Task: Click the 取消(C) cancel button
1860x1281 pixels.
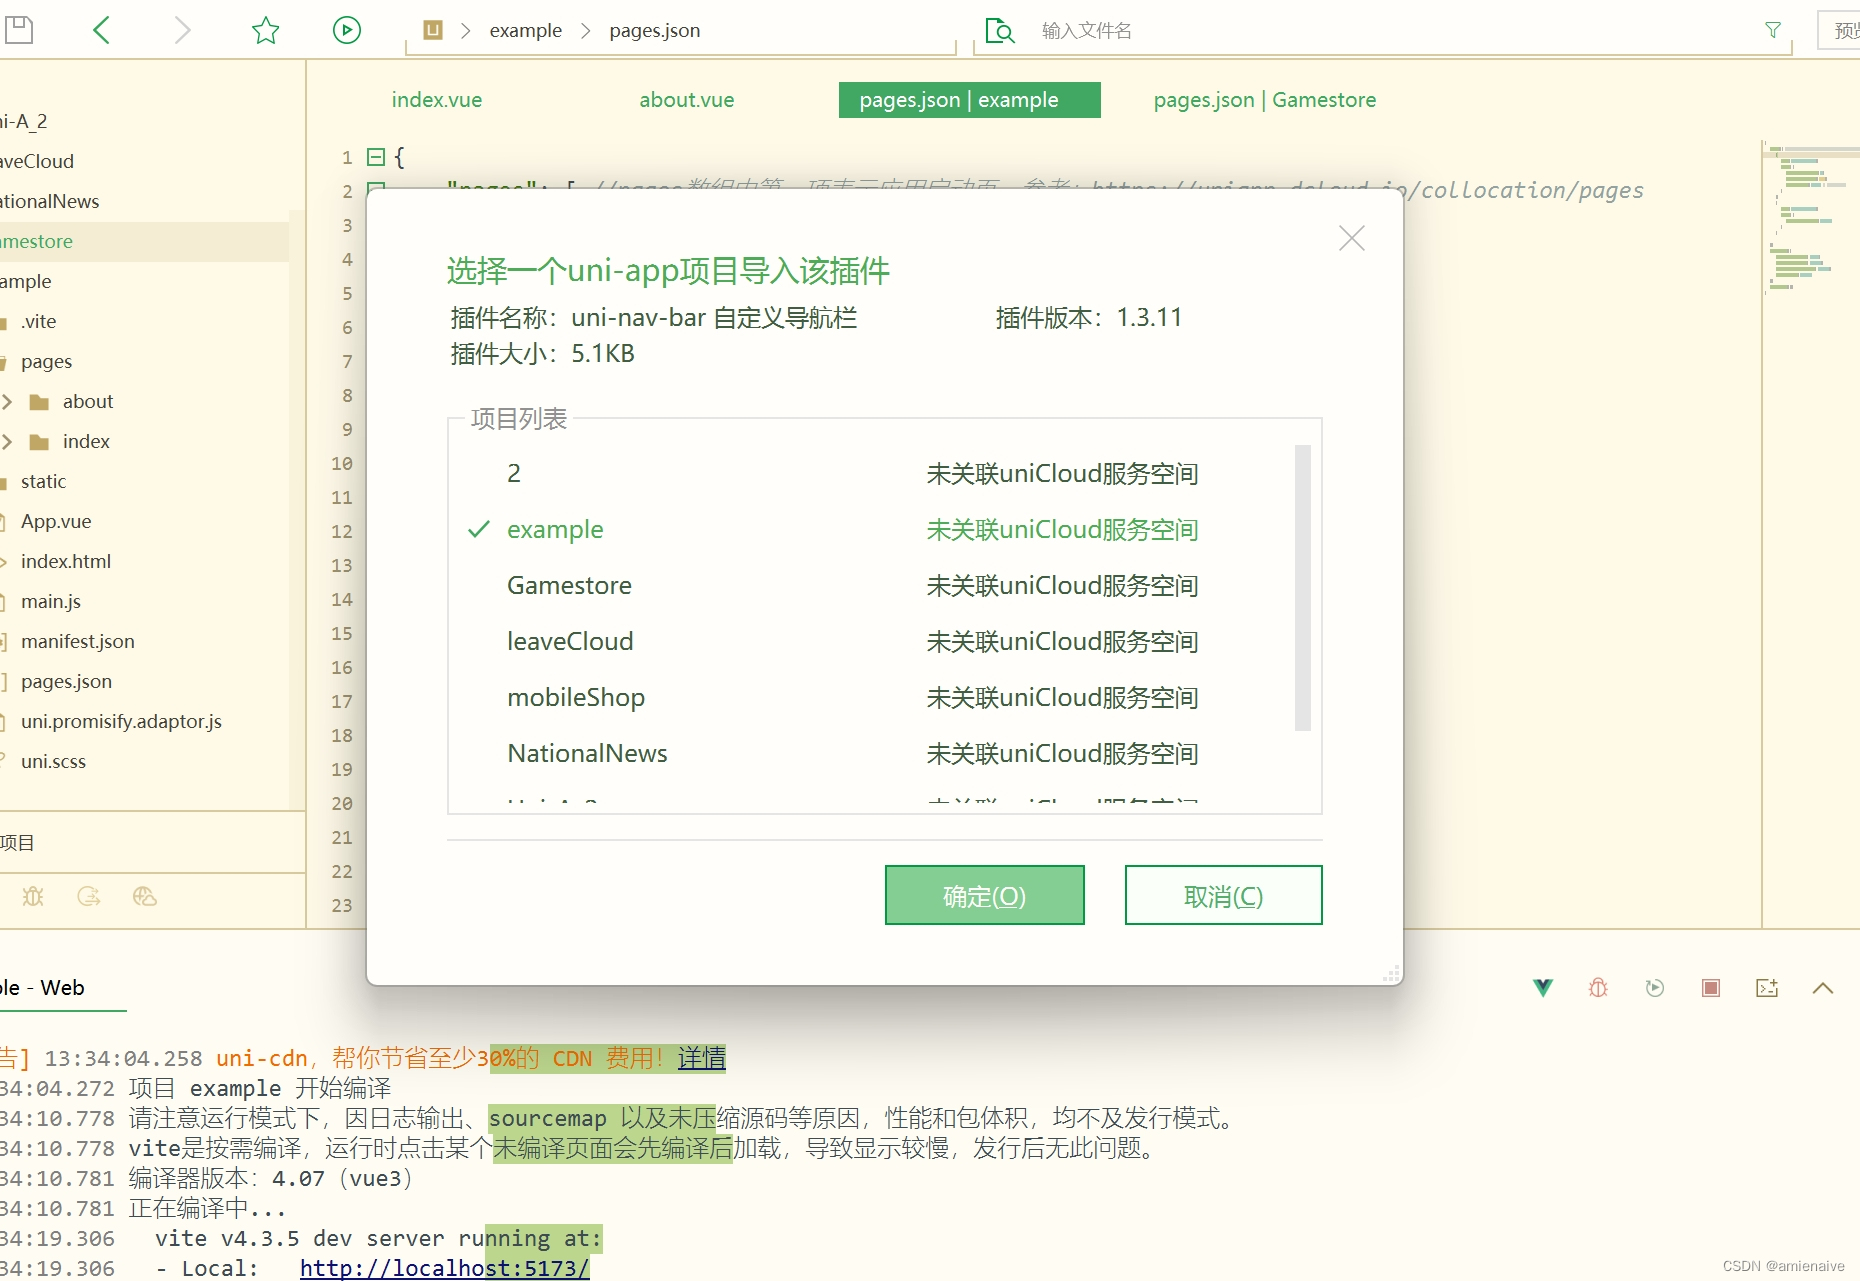Action: click(1224, 896)
